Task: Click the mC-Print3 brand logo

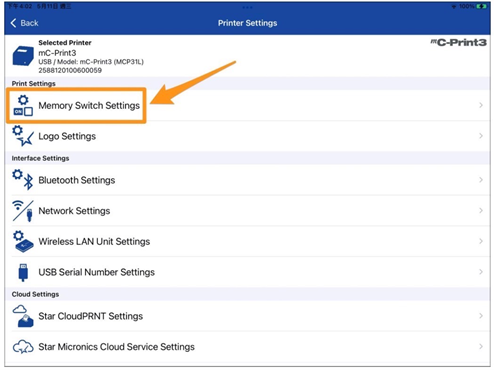Action: [458, 42]
